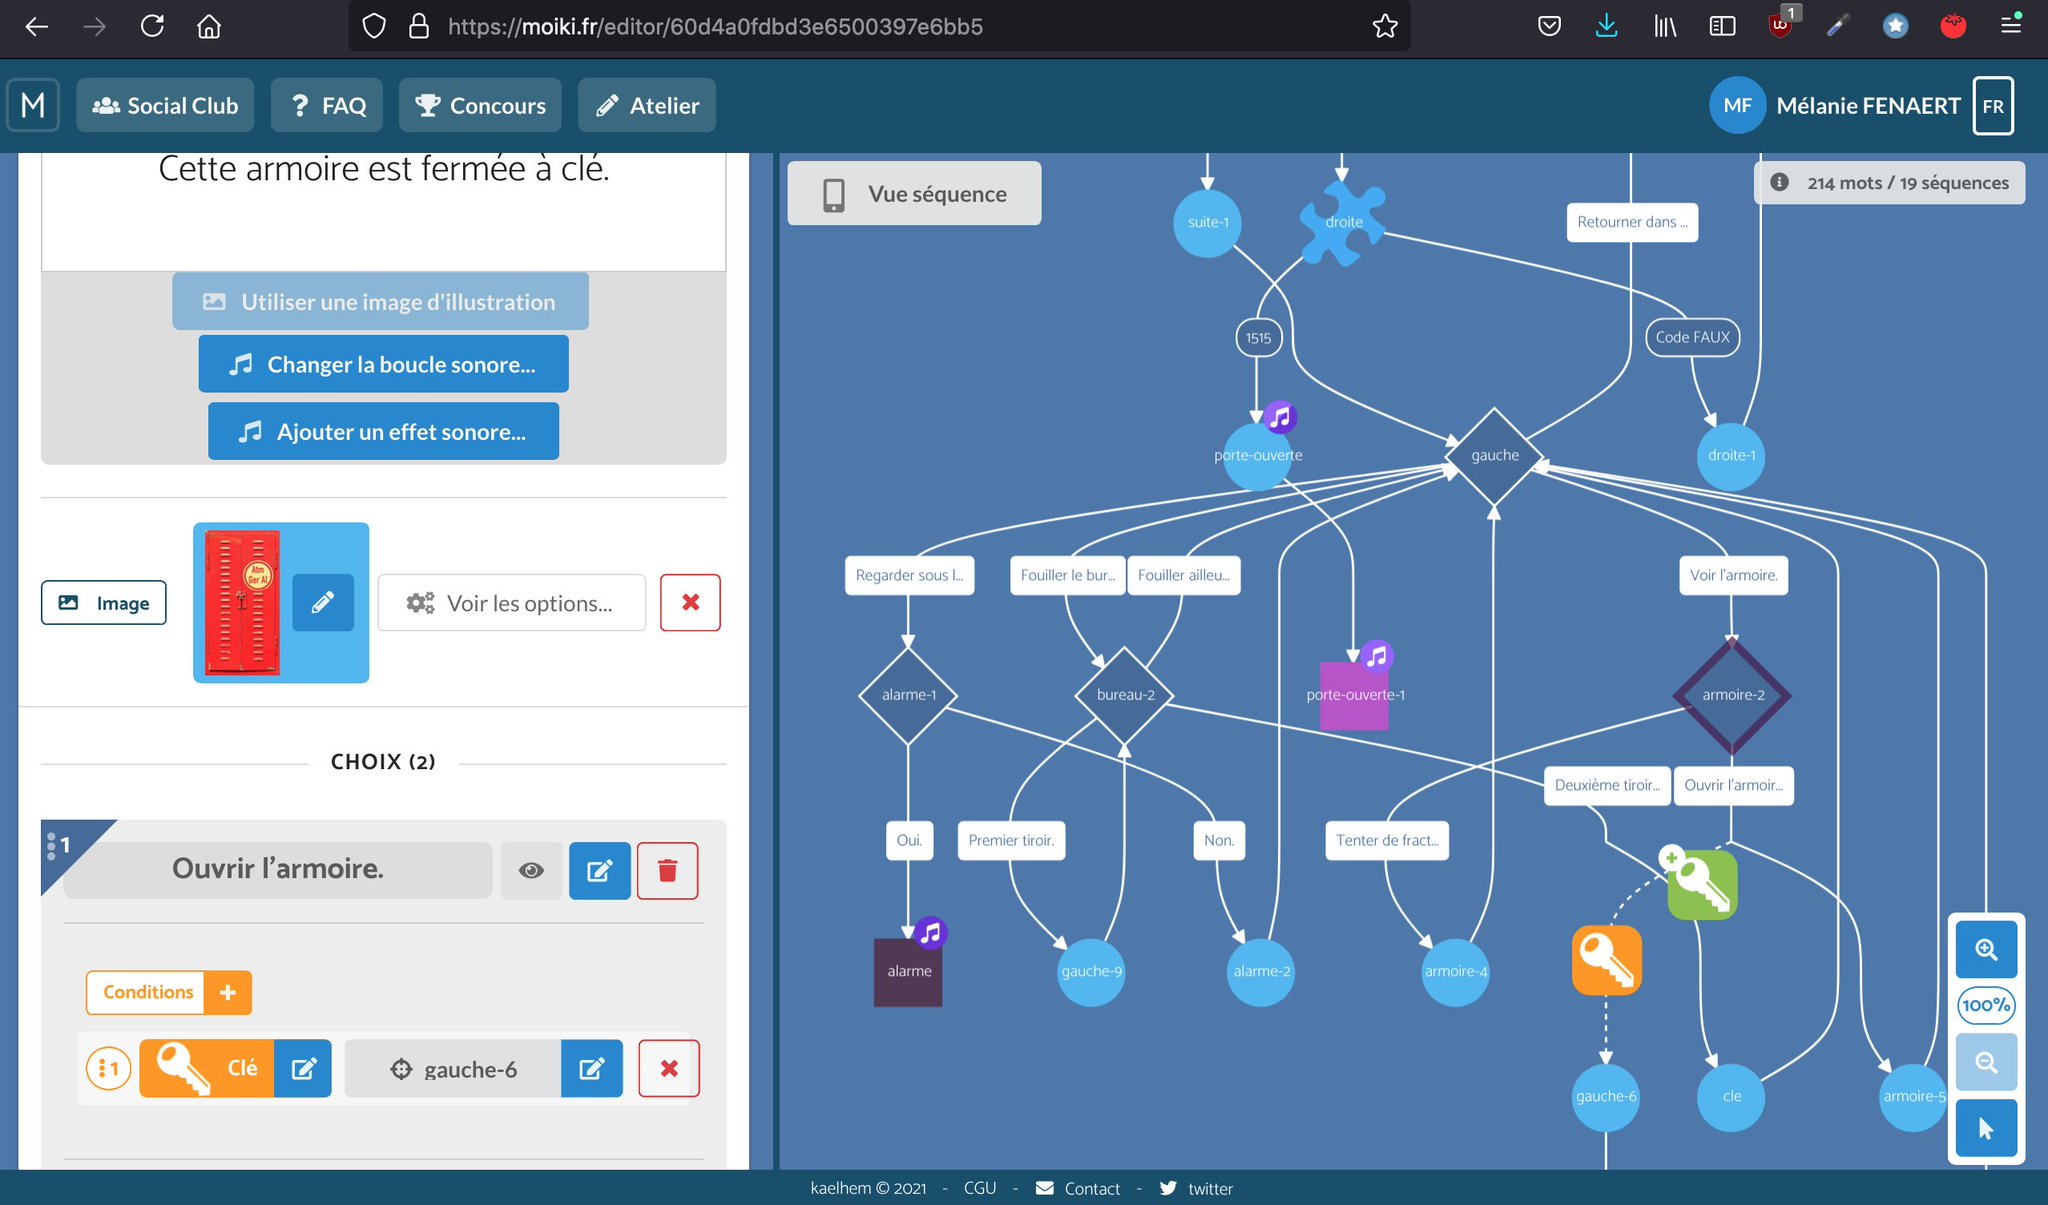Image resolution: width=2048 pixels, height=1205 pixels.
Task: Go to the Atelier tab
Action: click(x=646, y=106)
